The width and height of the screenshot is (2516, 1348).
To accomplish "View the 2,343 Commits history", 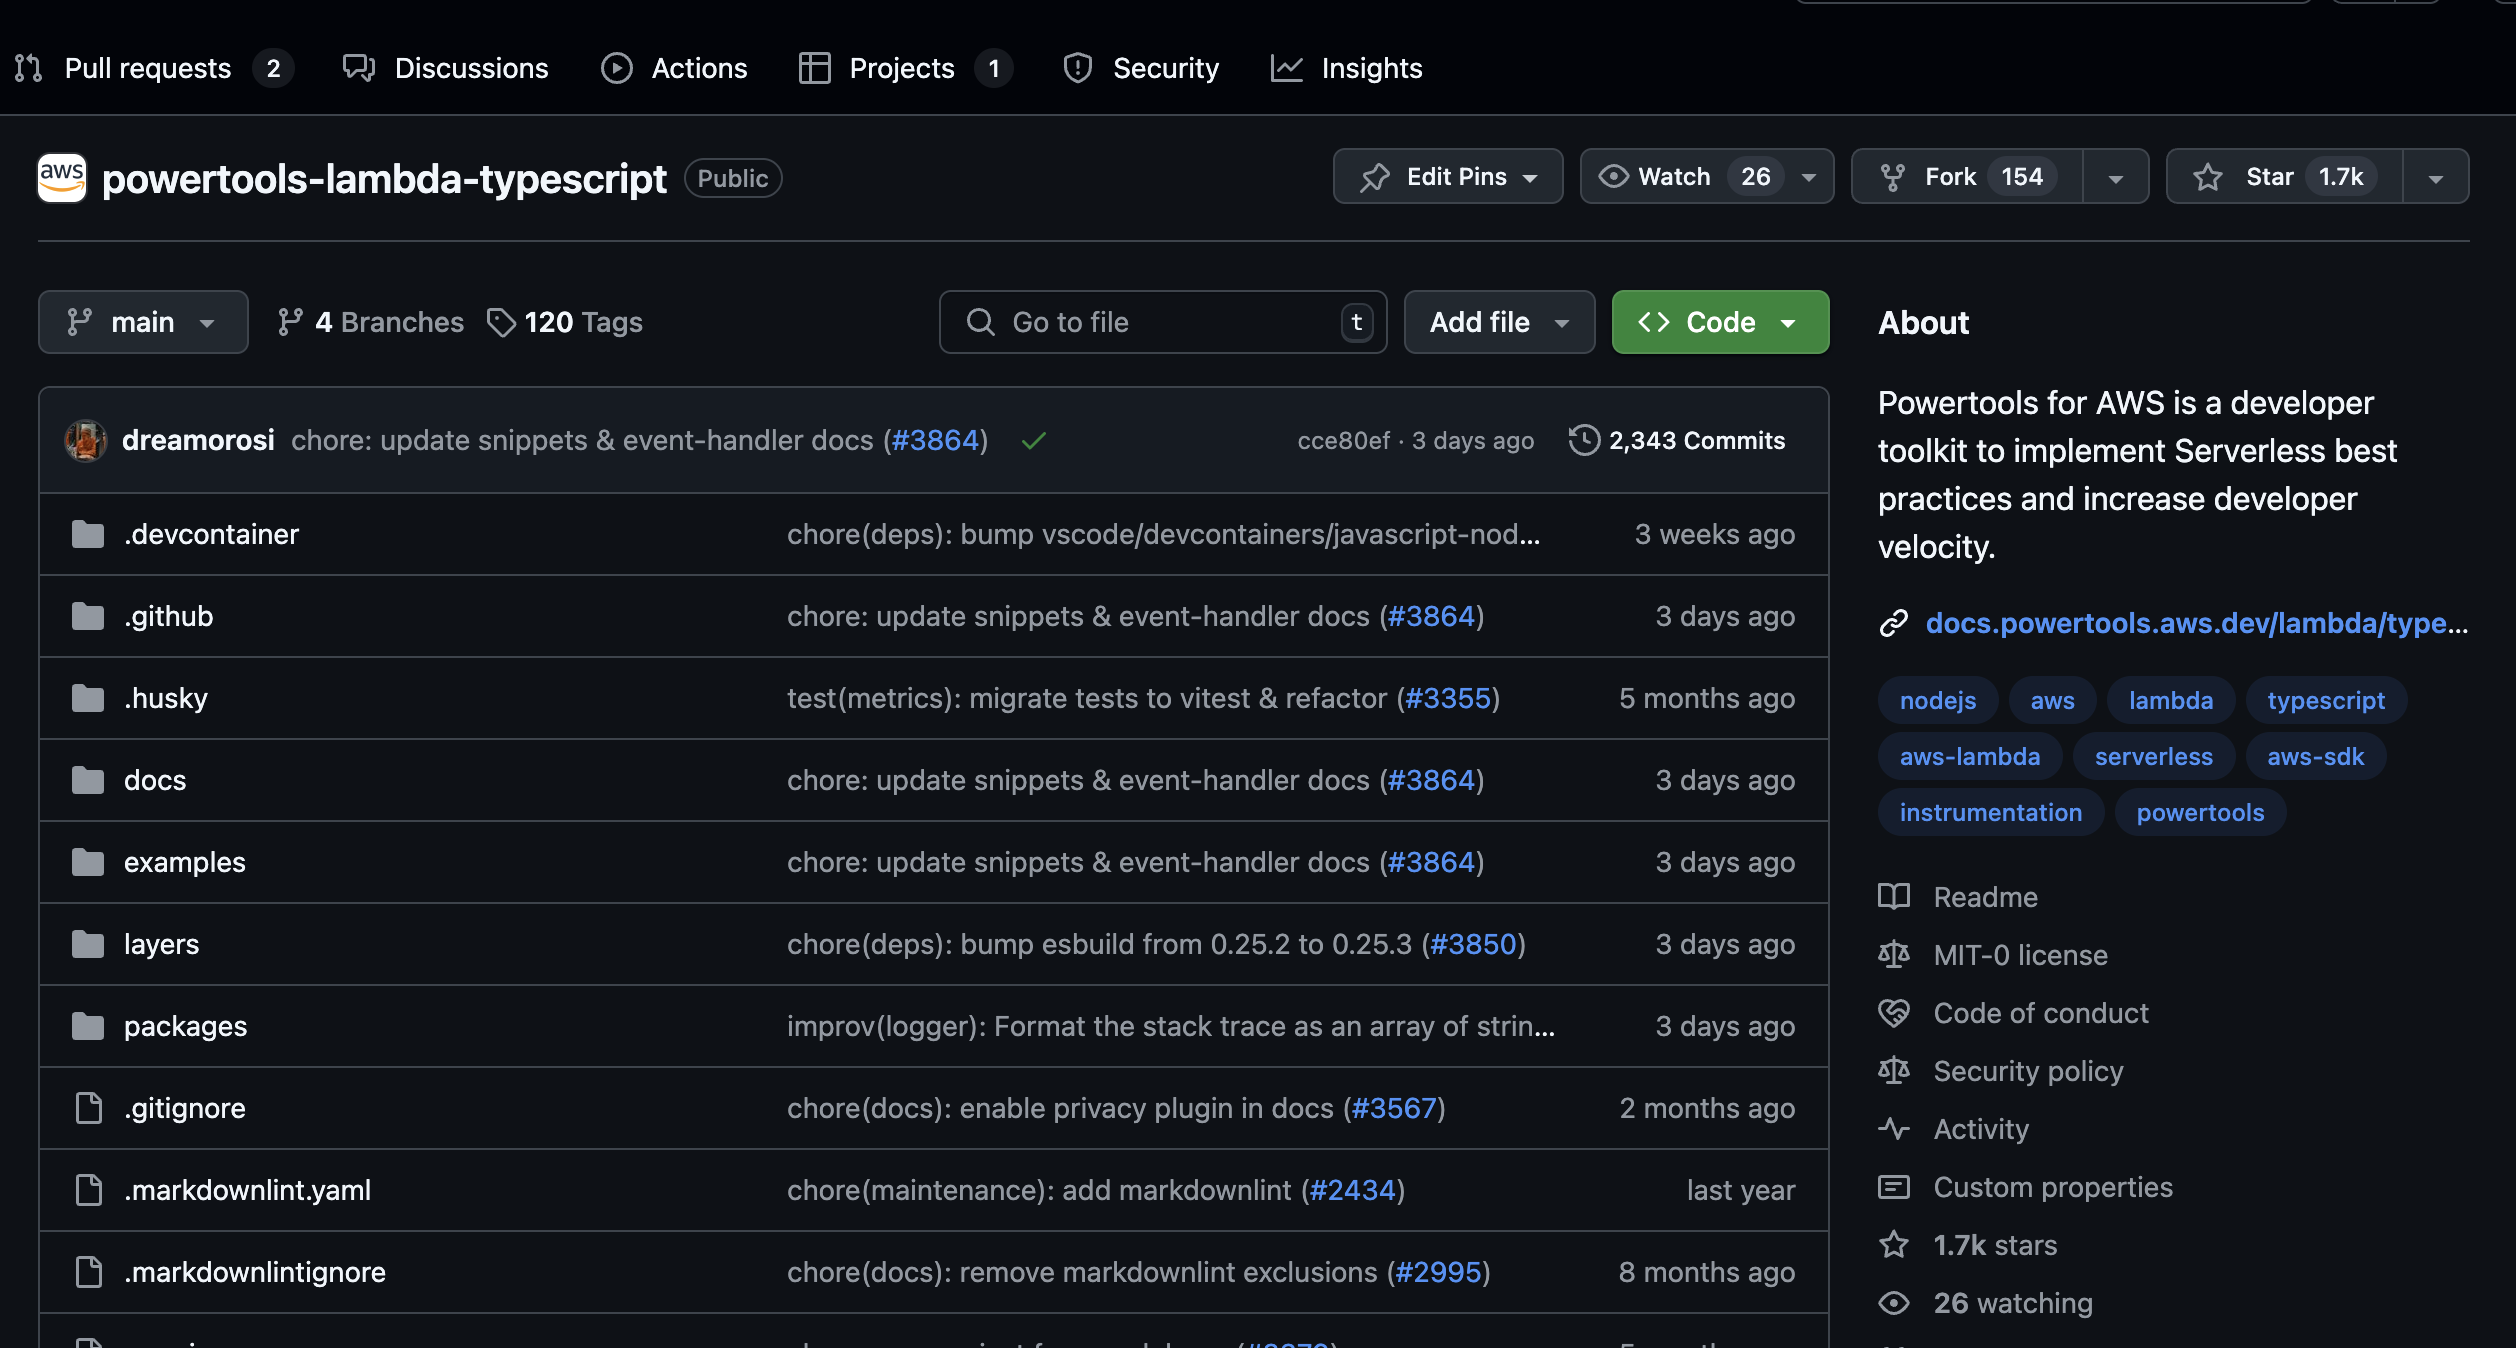I will click(x=1677, y=440).
